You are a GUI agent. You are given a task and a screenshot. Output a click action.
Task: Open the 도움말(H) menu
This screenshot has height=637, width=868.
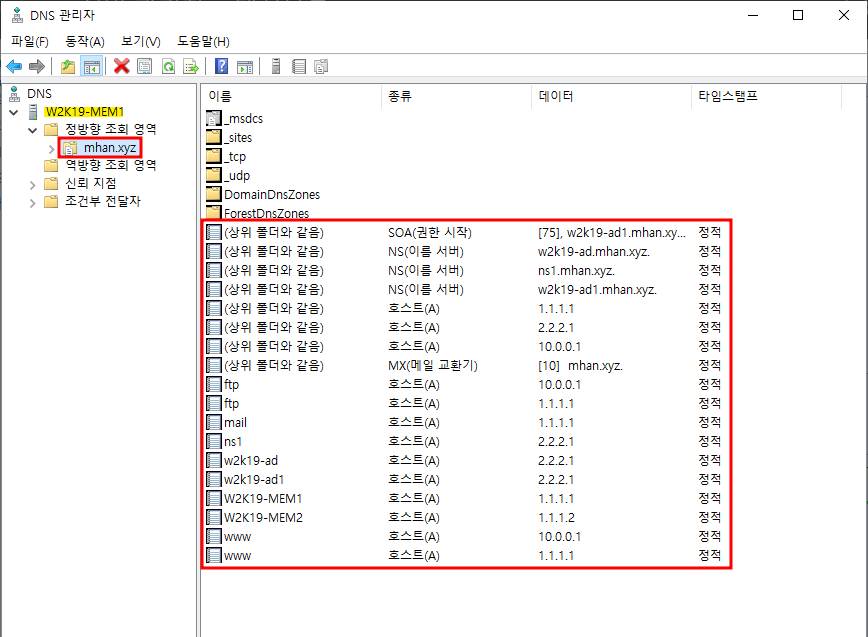click(x=203, y=42)
